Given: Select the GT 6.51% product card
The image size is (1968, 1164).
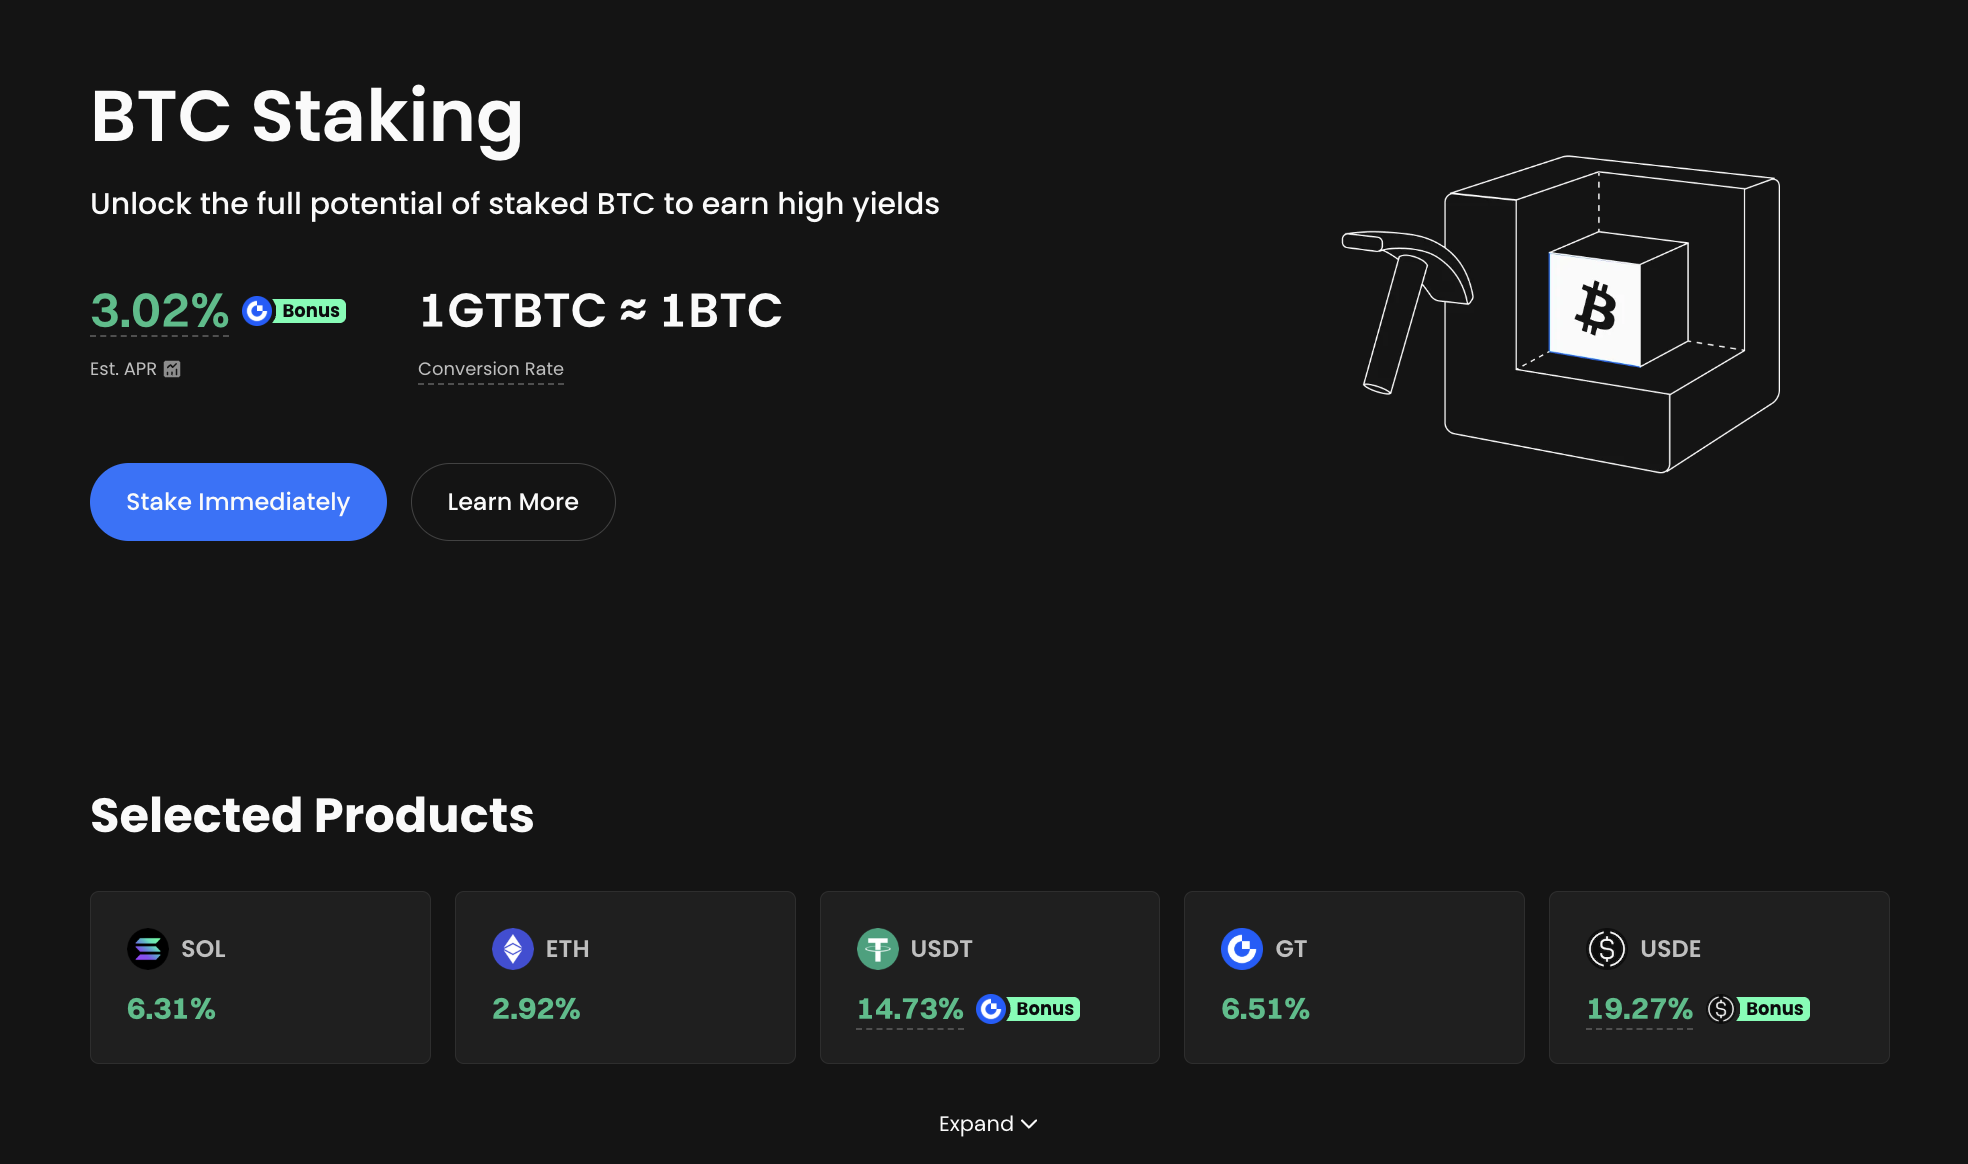Looking at the screenshot, I should (x=1354, y=977).
